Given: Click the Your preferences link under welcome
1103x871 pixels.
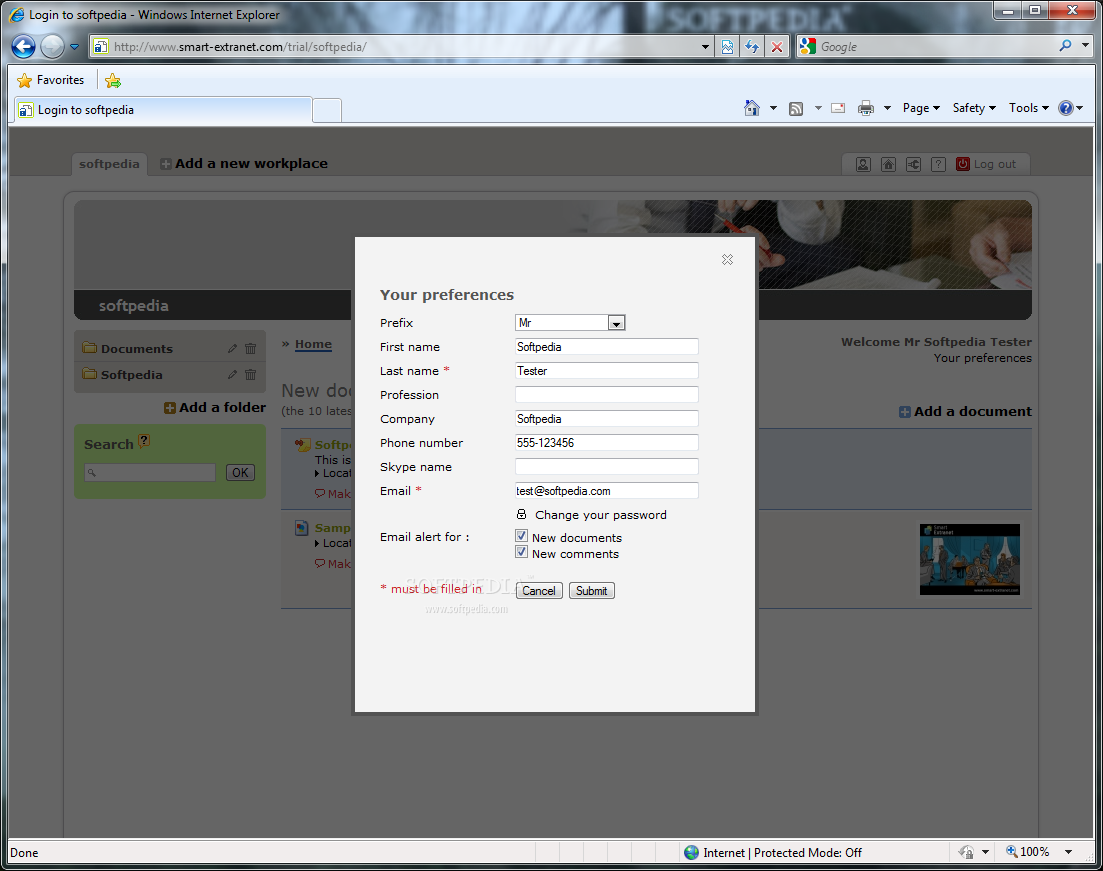Looking at the screenshot, I should coord(983,358).
